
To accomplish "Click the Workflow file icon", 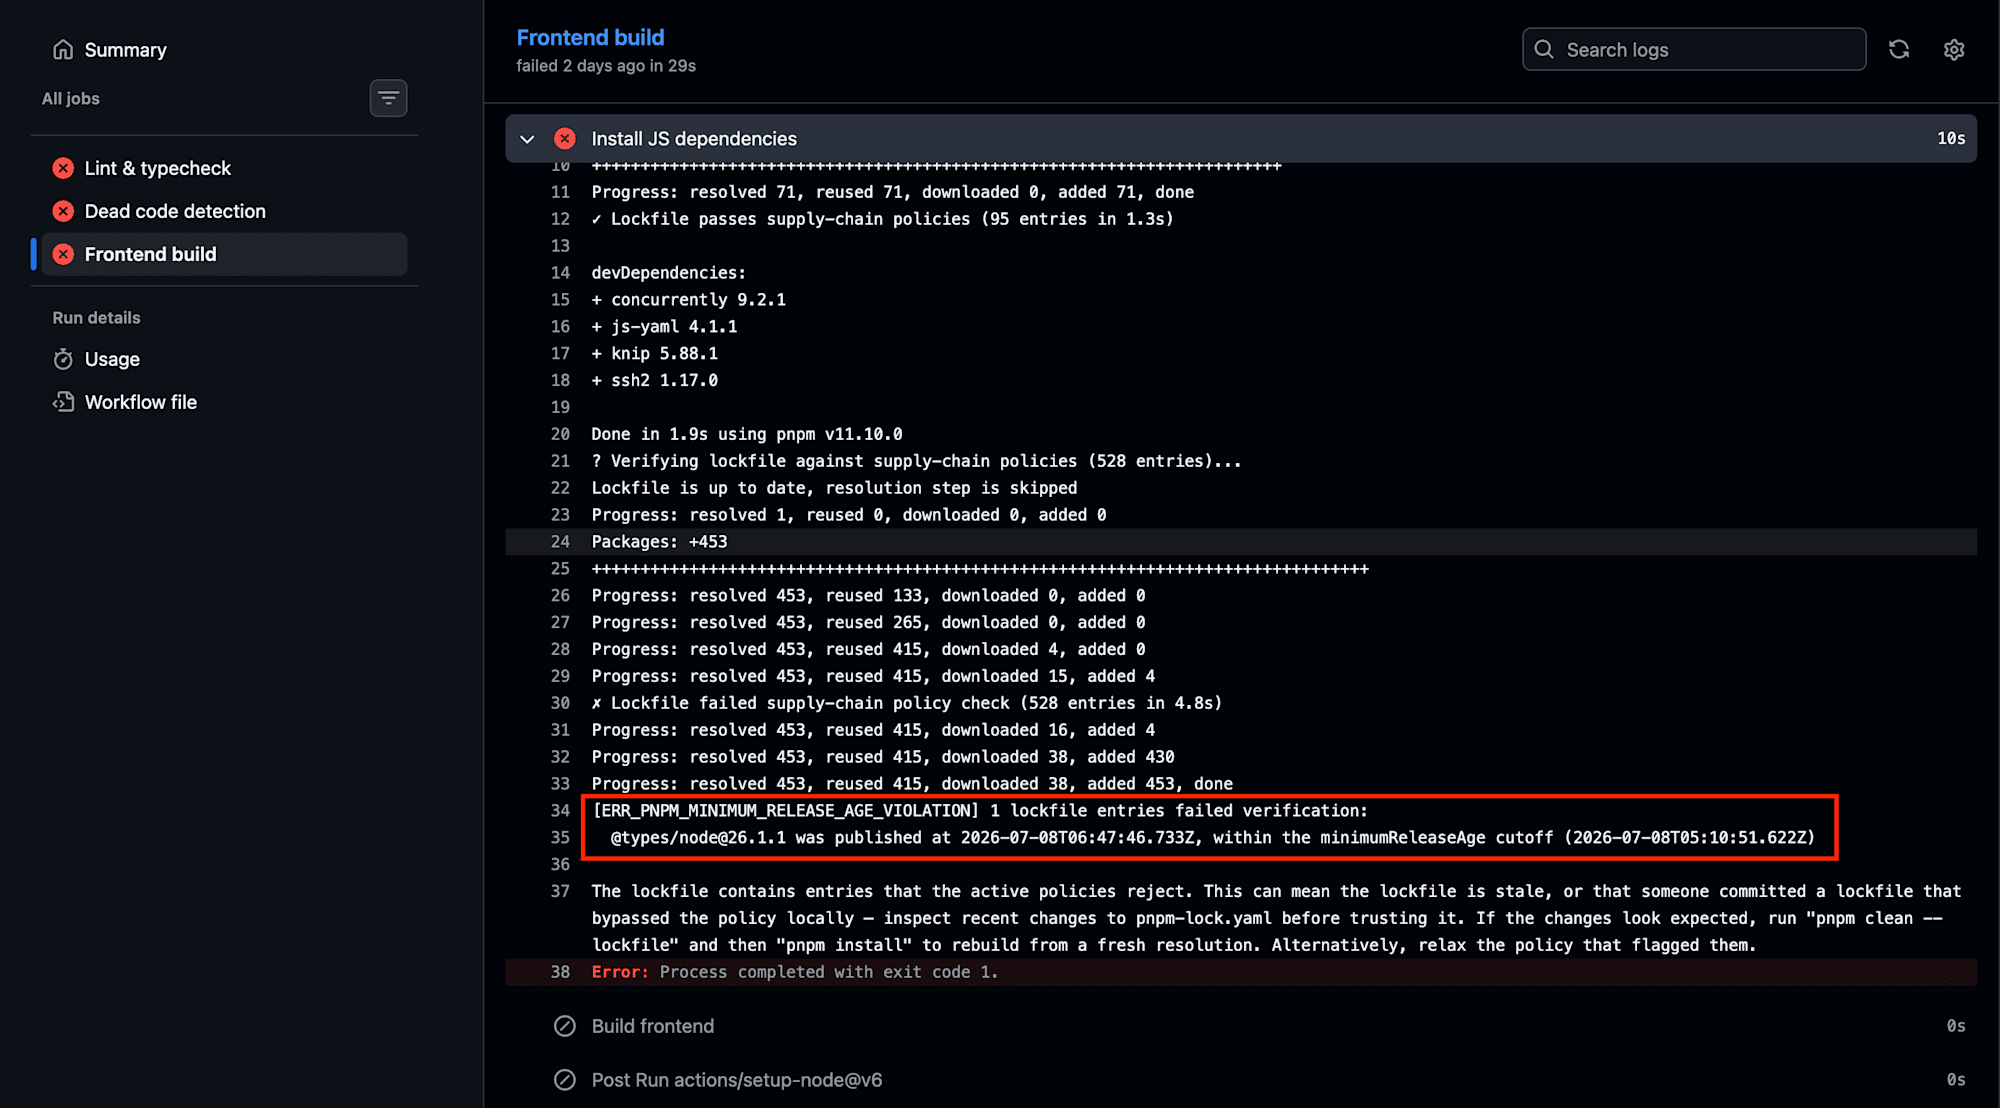I will tap(63, 402).
